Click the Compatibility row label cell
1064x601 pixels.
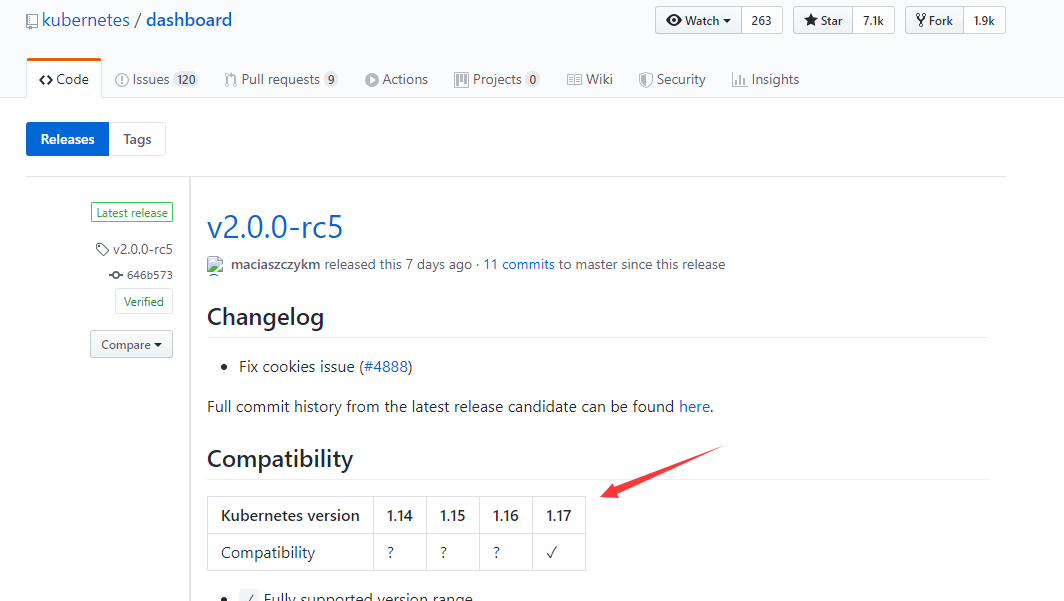pyautogui.click(x=290, y=552)
